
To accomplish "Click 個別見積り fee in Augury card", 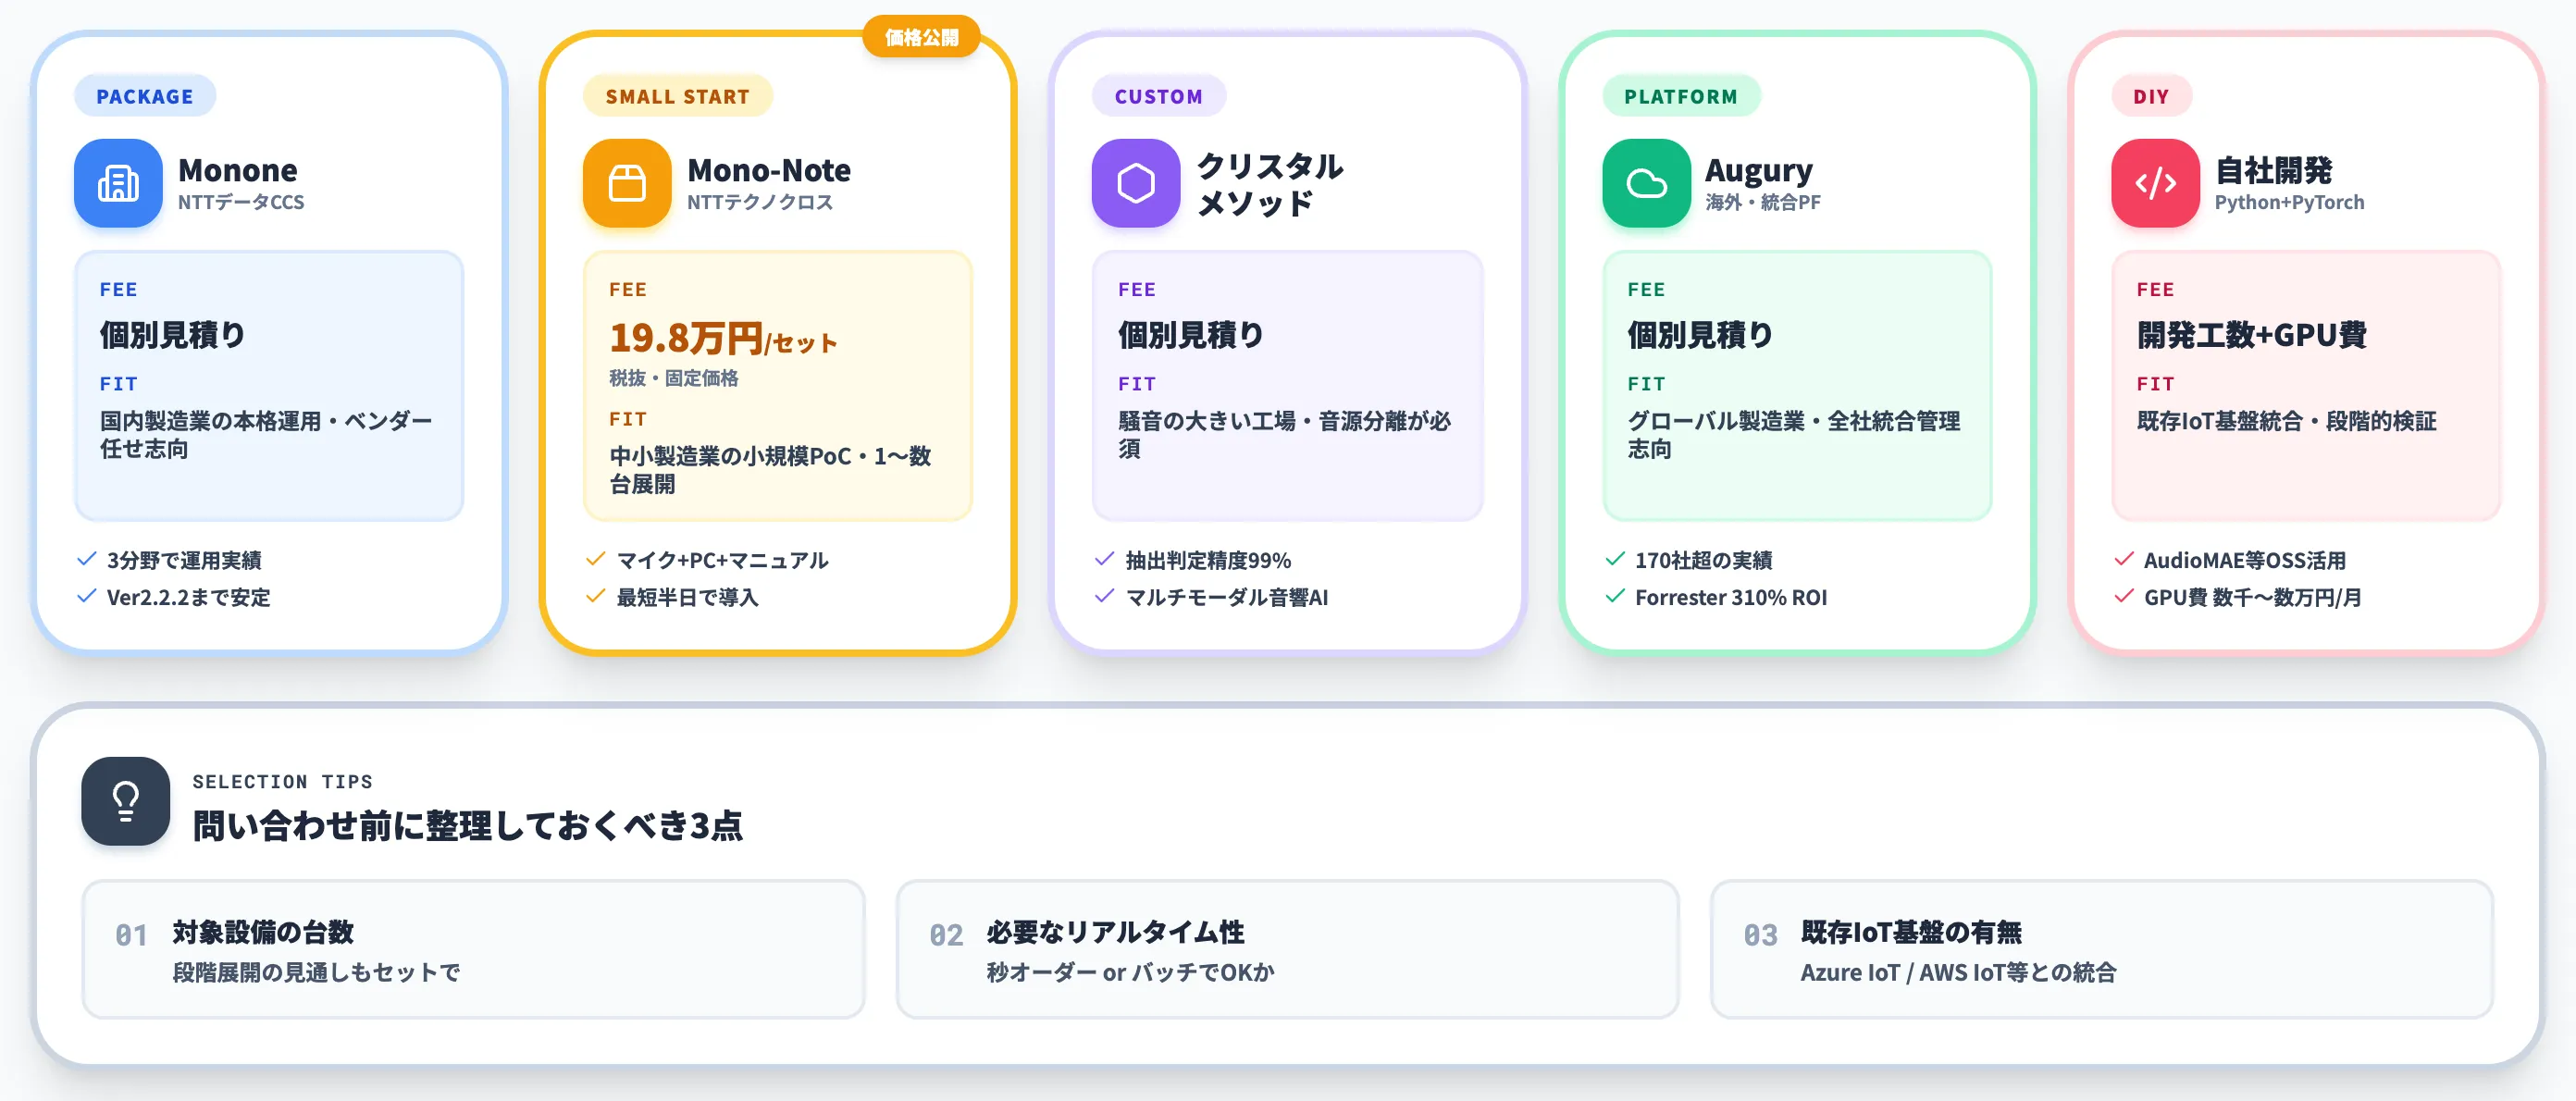I will (x=1700, y=334).
